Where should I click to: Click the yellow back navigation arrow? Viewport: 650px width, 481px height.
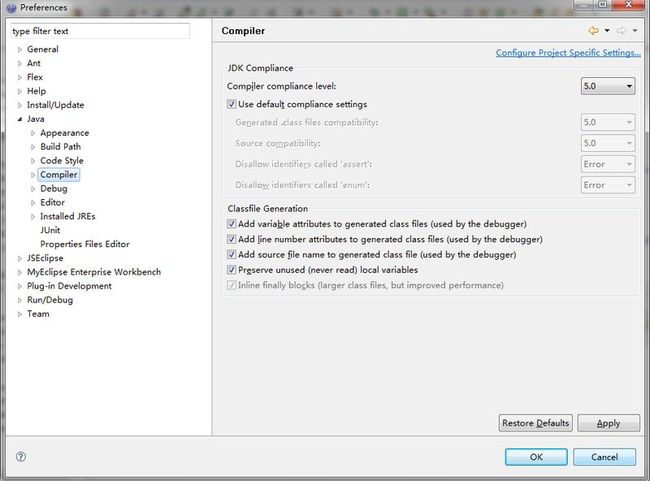coord(593,31)
